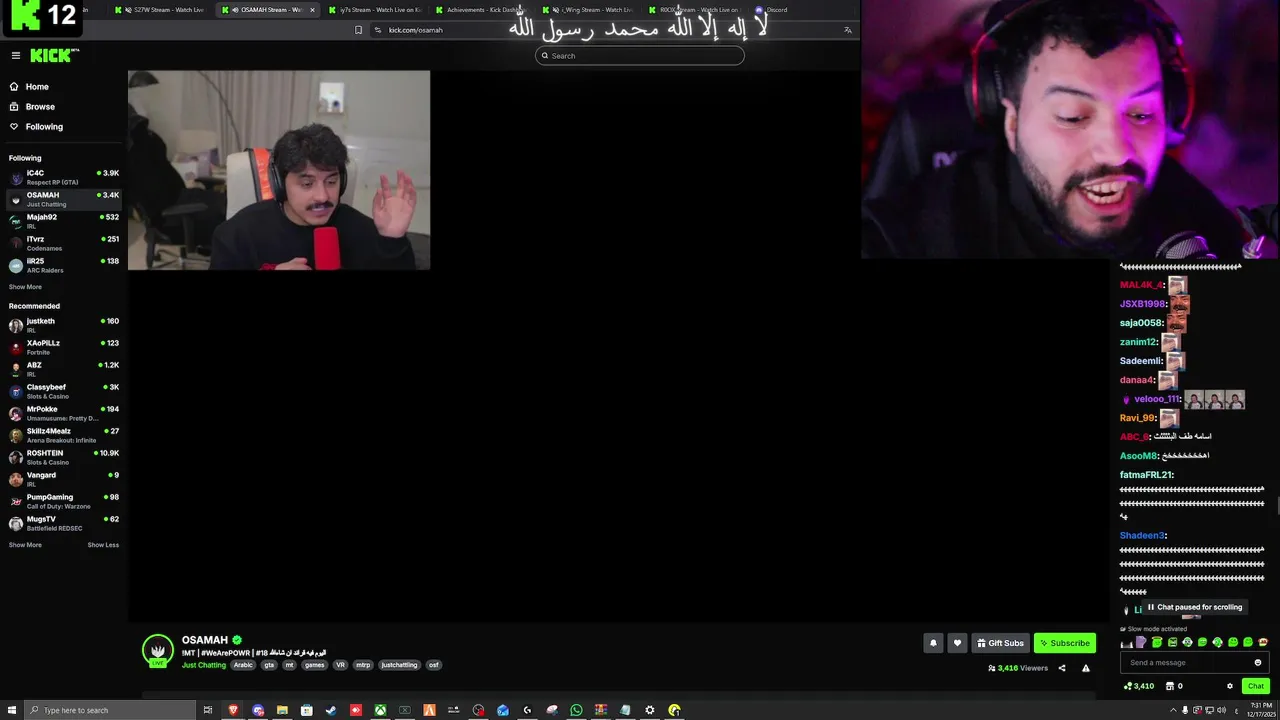Switch to S27W Stream browser tab
This screenshot has width=1280, height=720.
tap(160, 10)
